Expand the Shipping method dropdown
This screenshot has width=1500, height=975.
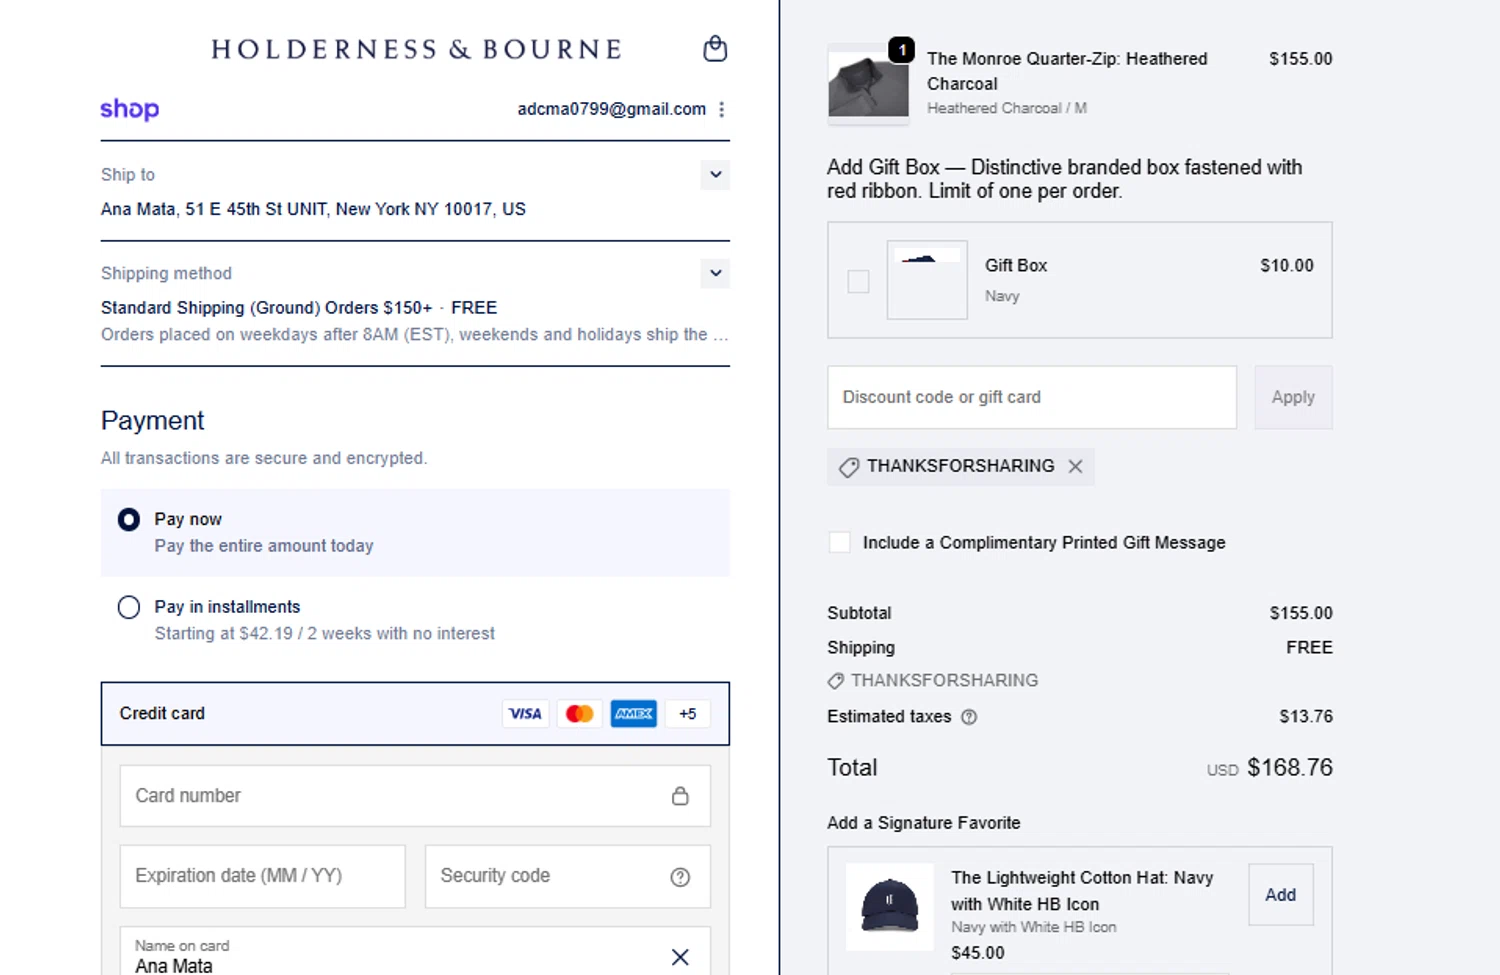[x=716, y=273]
